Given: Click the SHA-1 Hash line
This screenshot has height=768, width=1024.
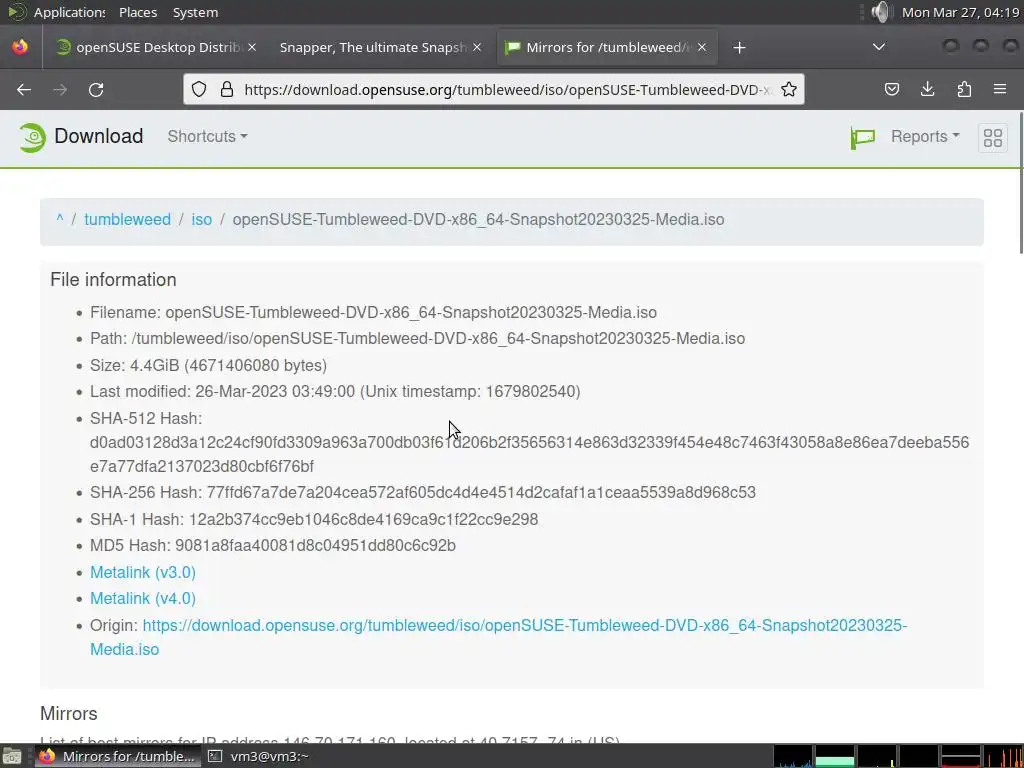Looking at the screenshot, I should coord(314,519).
